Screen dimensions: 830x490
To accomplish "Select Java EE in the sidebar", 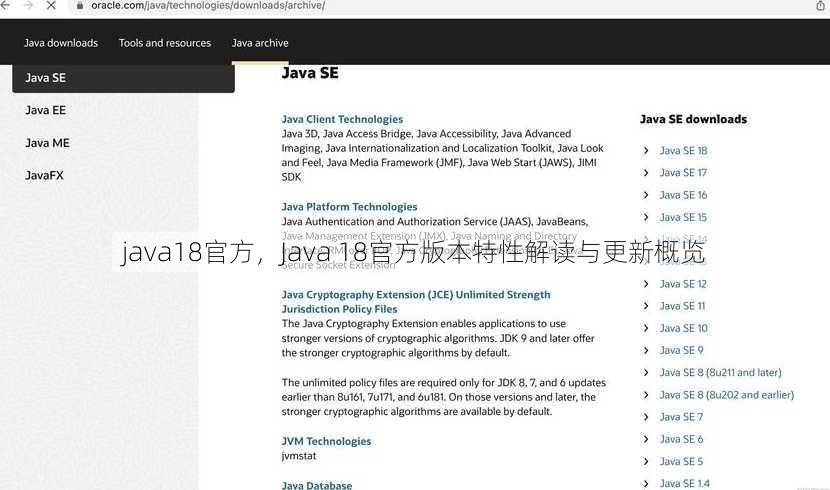I will (46, 110).
